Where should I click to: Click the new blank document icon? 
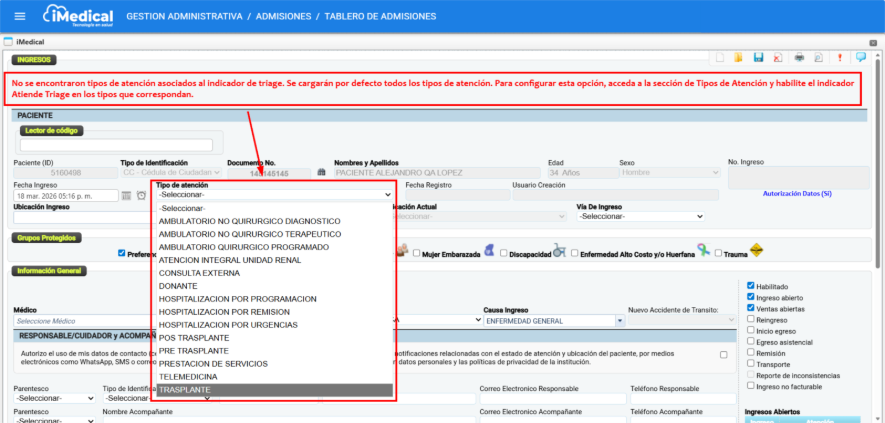719,58
